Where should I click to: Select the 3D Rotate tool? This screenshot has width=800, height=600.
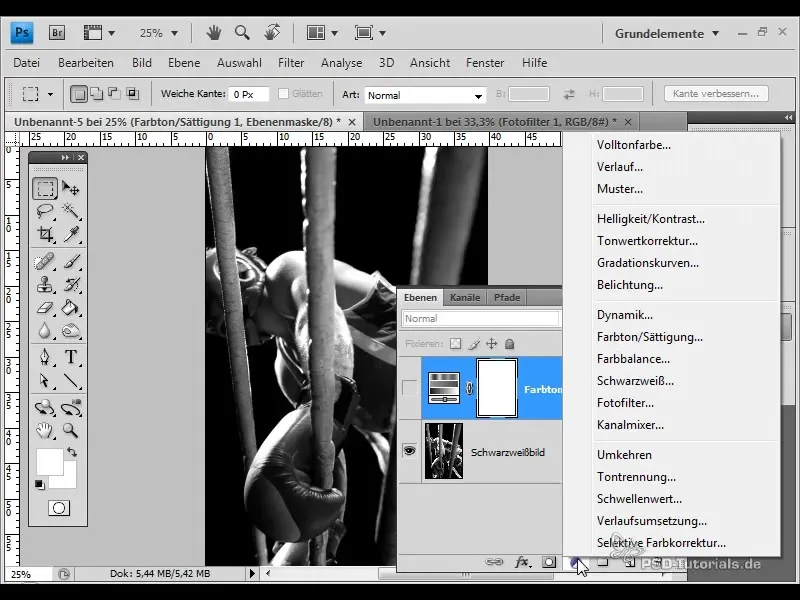(x=45, y=408)
